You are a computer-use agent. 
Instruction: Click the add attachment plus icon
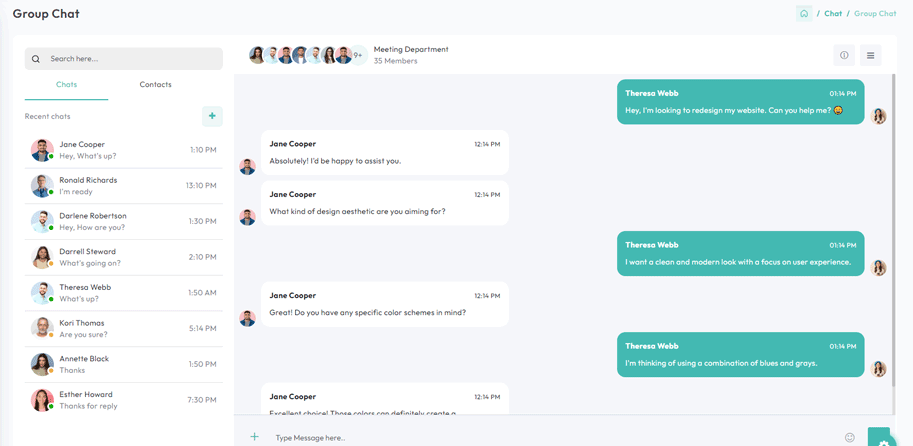tap(254, 437)
